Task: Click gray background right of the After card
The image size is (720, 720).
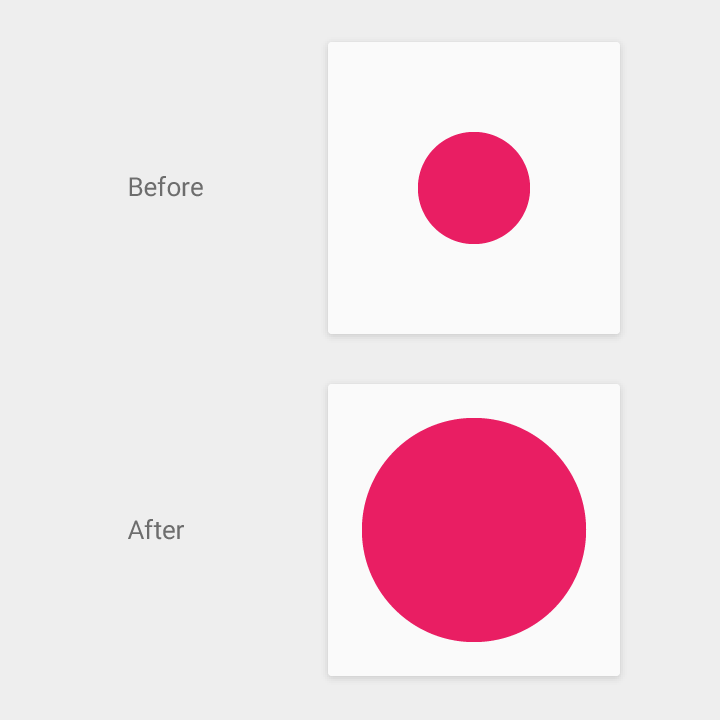Action: point(670,530)
